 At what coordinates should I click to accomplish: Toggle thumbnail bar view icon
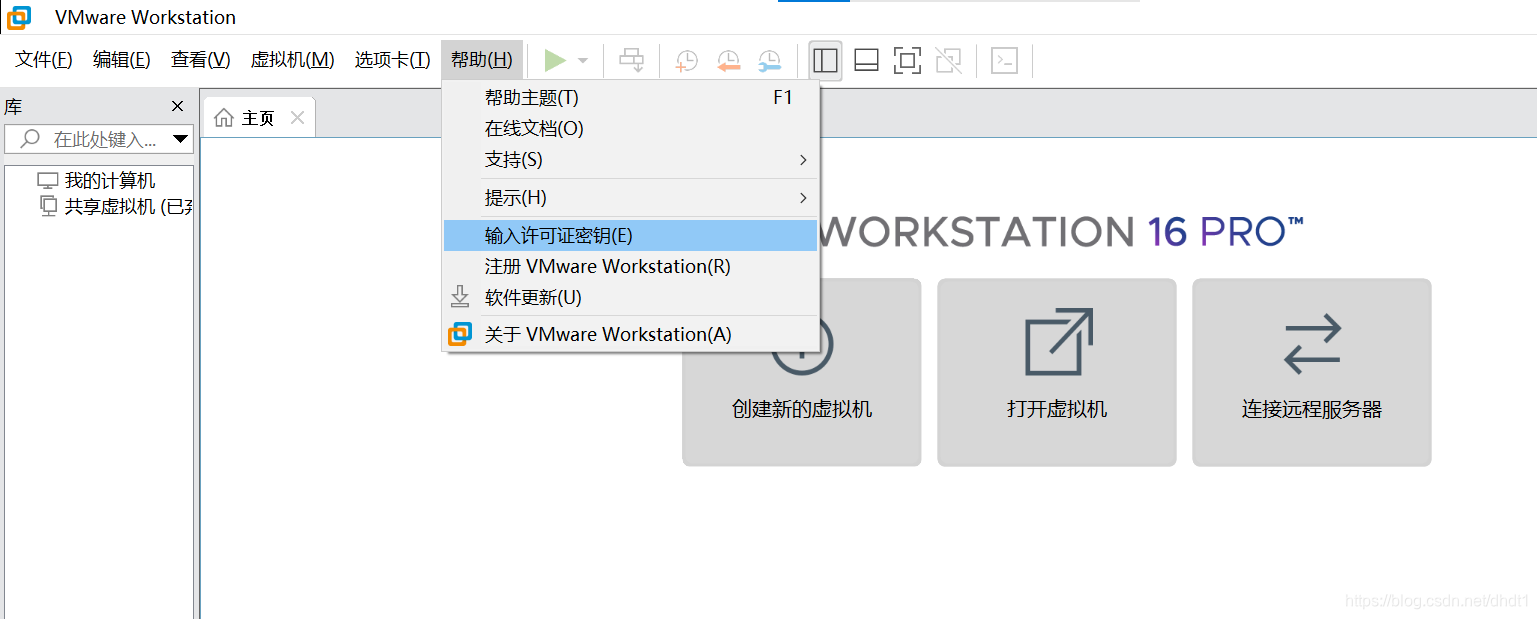pyautogui.click(x=866, y=61)
